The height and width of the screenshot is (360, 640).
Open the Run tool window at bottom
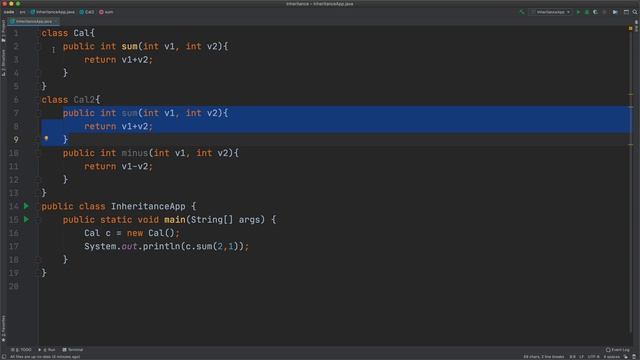coord(47,350)
